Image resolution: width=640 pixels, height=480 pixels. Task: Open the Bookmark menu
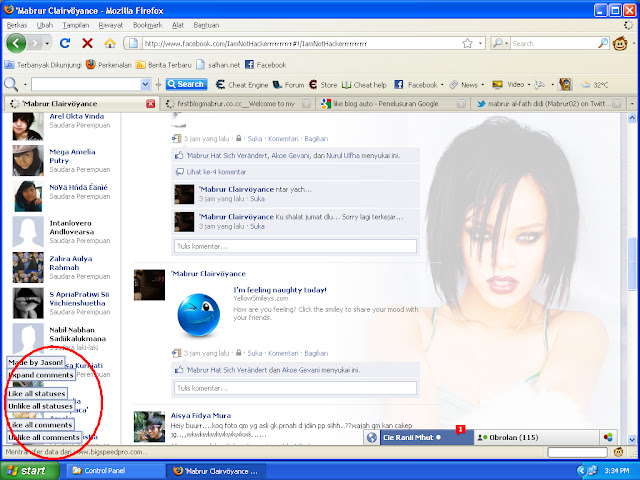(147, 25)
